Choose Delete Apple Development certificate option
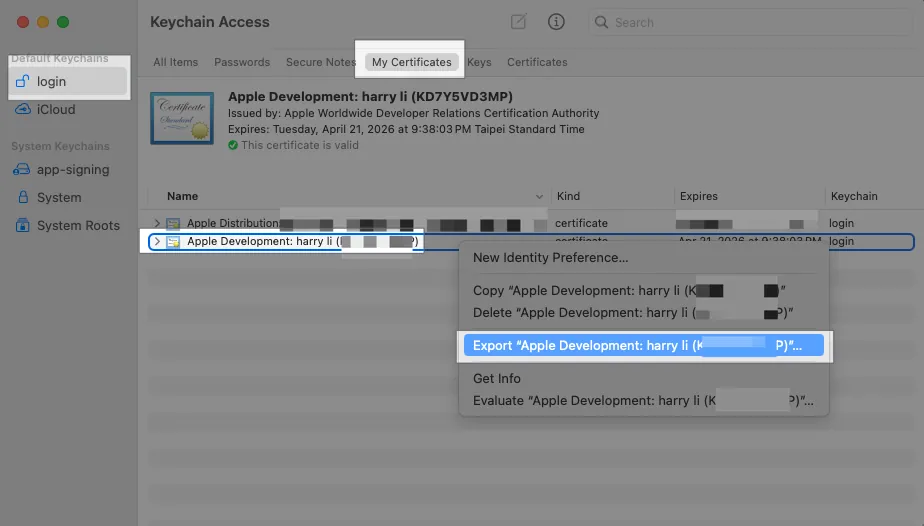Image resolution: width=924 pixels, height=526 pixels. [628, 312]
